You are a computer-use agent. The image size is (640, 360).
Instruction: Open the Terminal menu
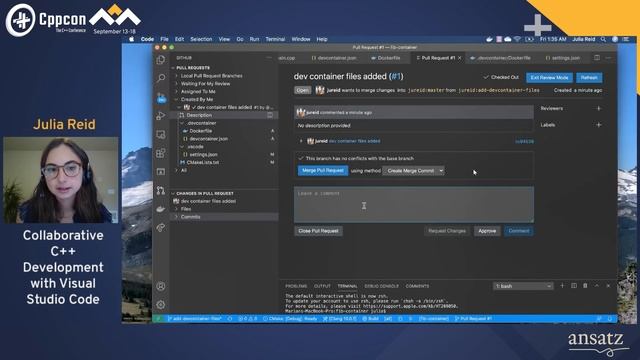click(x=275, y=39)
